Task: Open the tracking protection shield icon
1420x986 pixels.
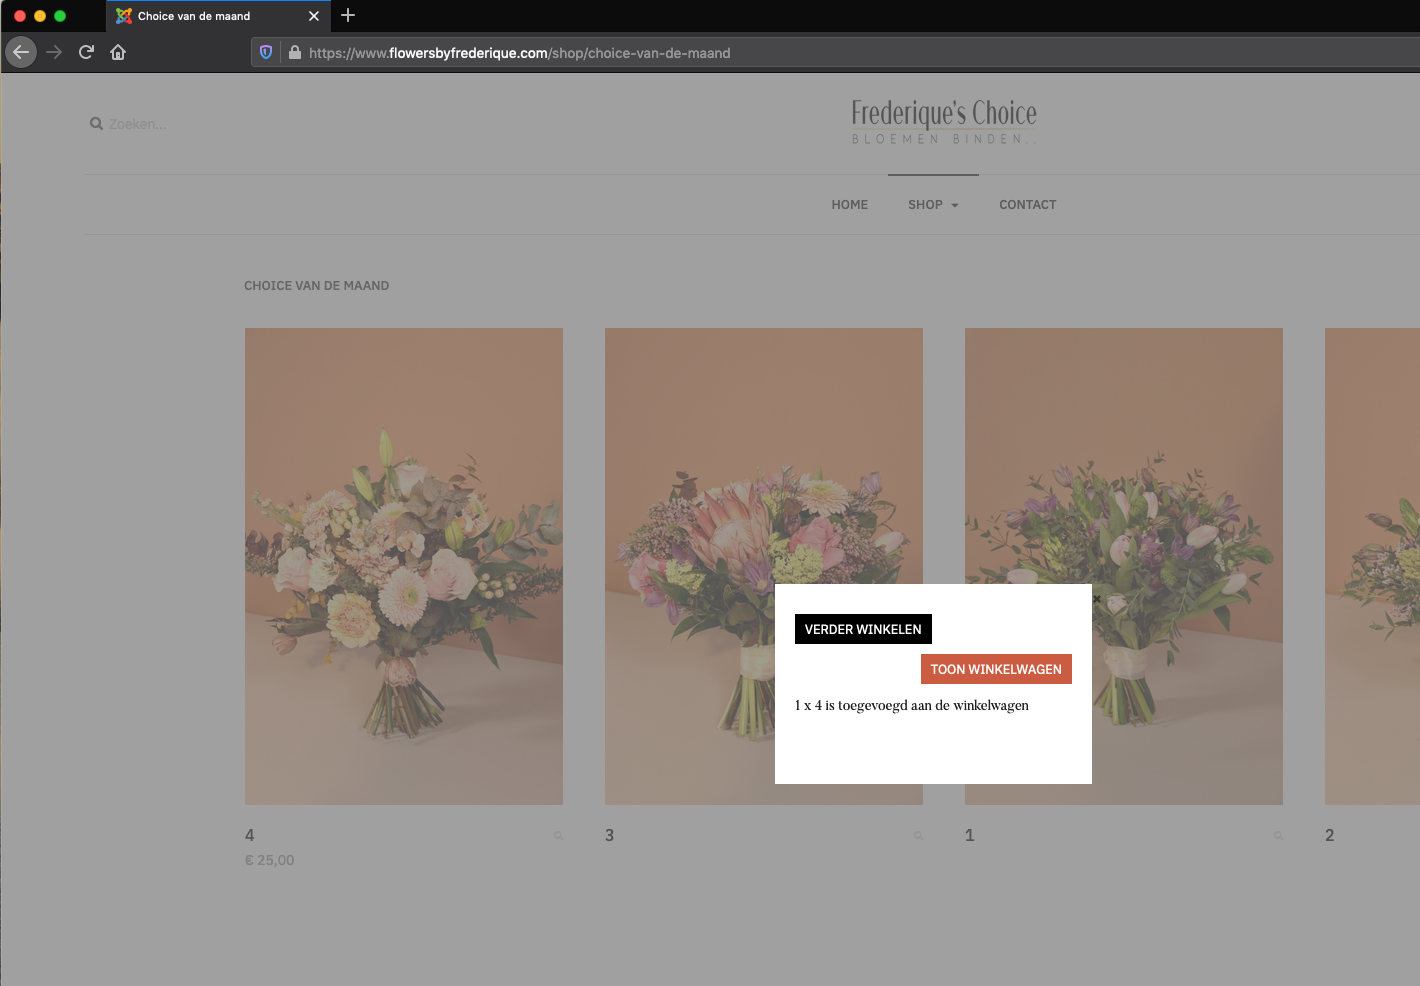Action: [266, 52]
